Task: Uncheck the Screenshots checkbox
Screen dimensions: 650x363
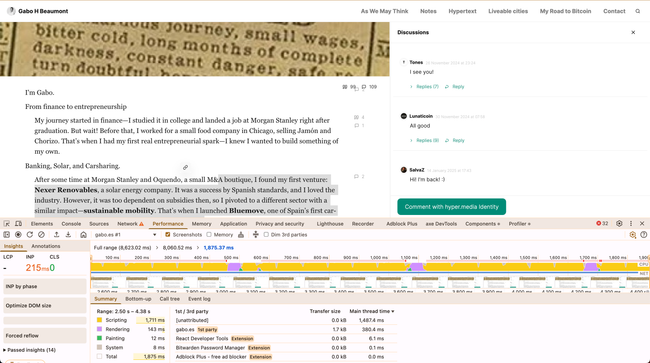Action: coord(168,235)
